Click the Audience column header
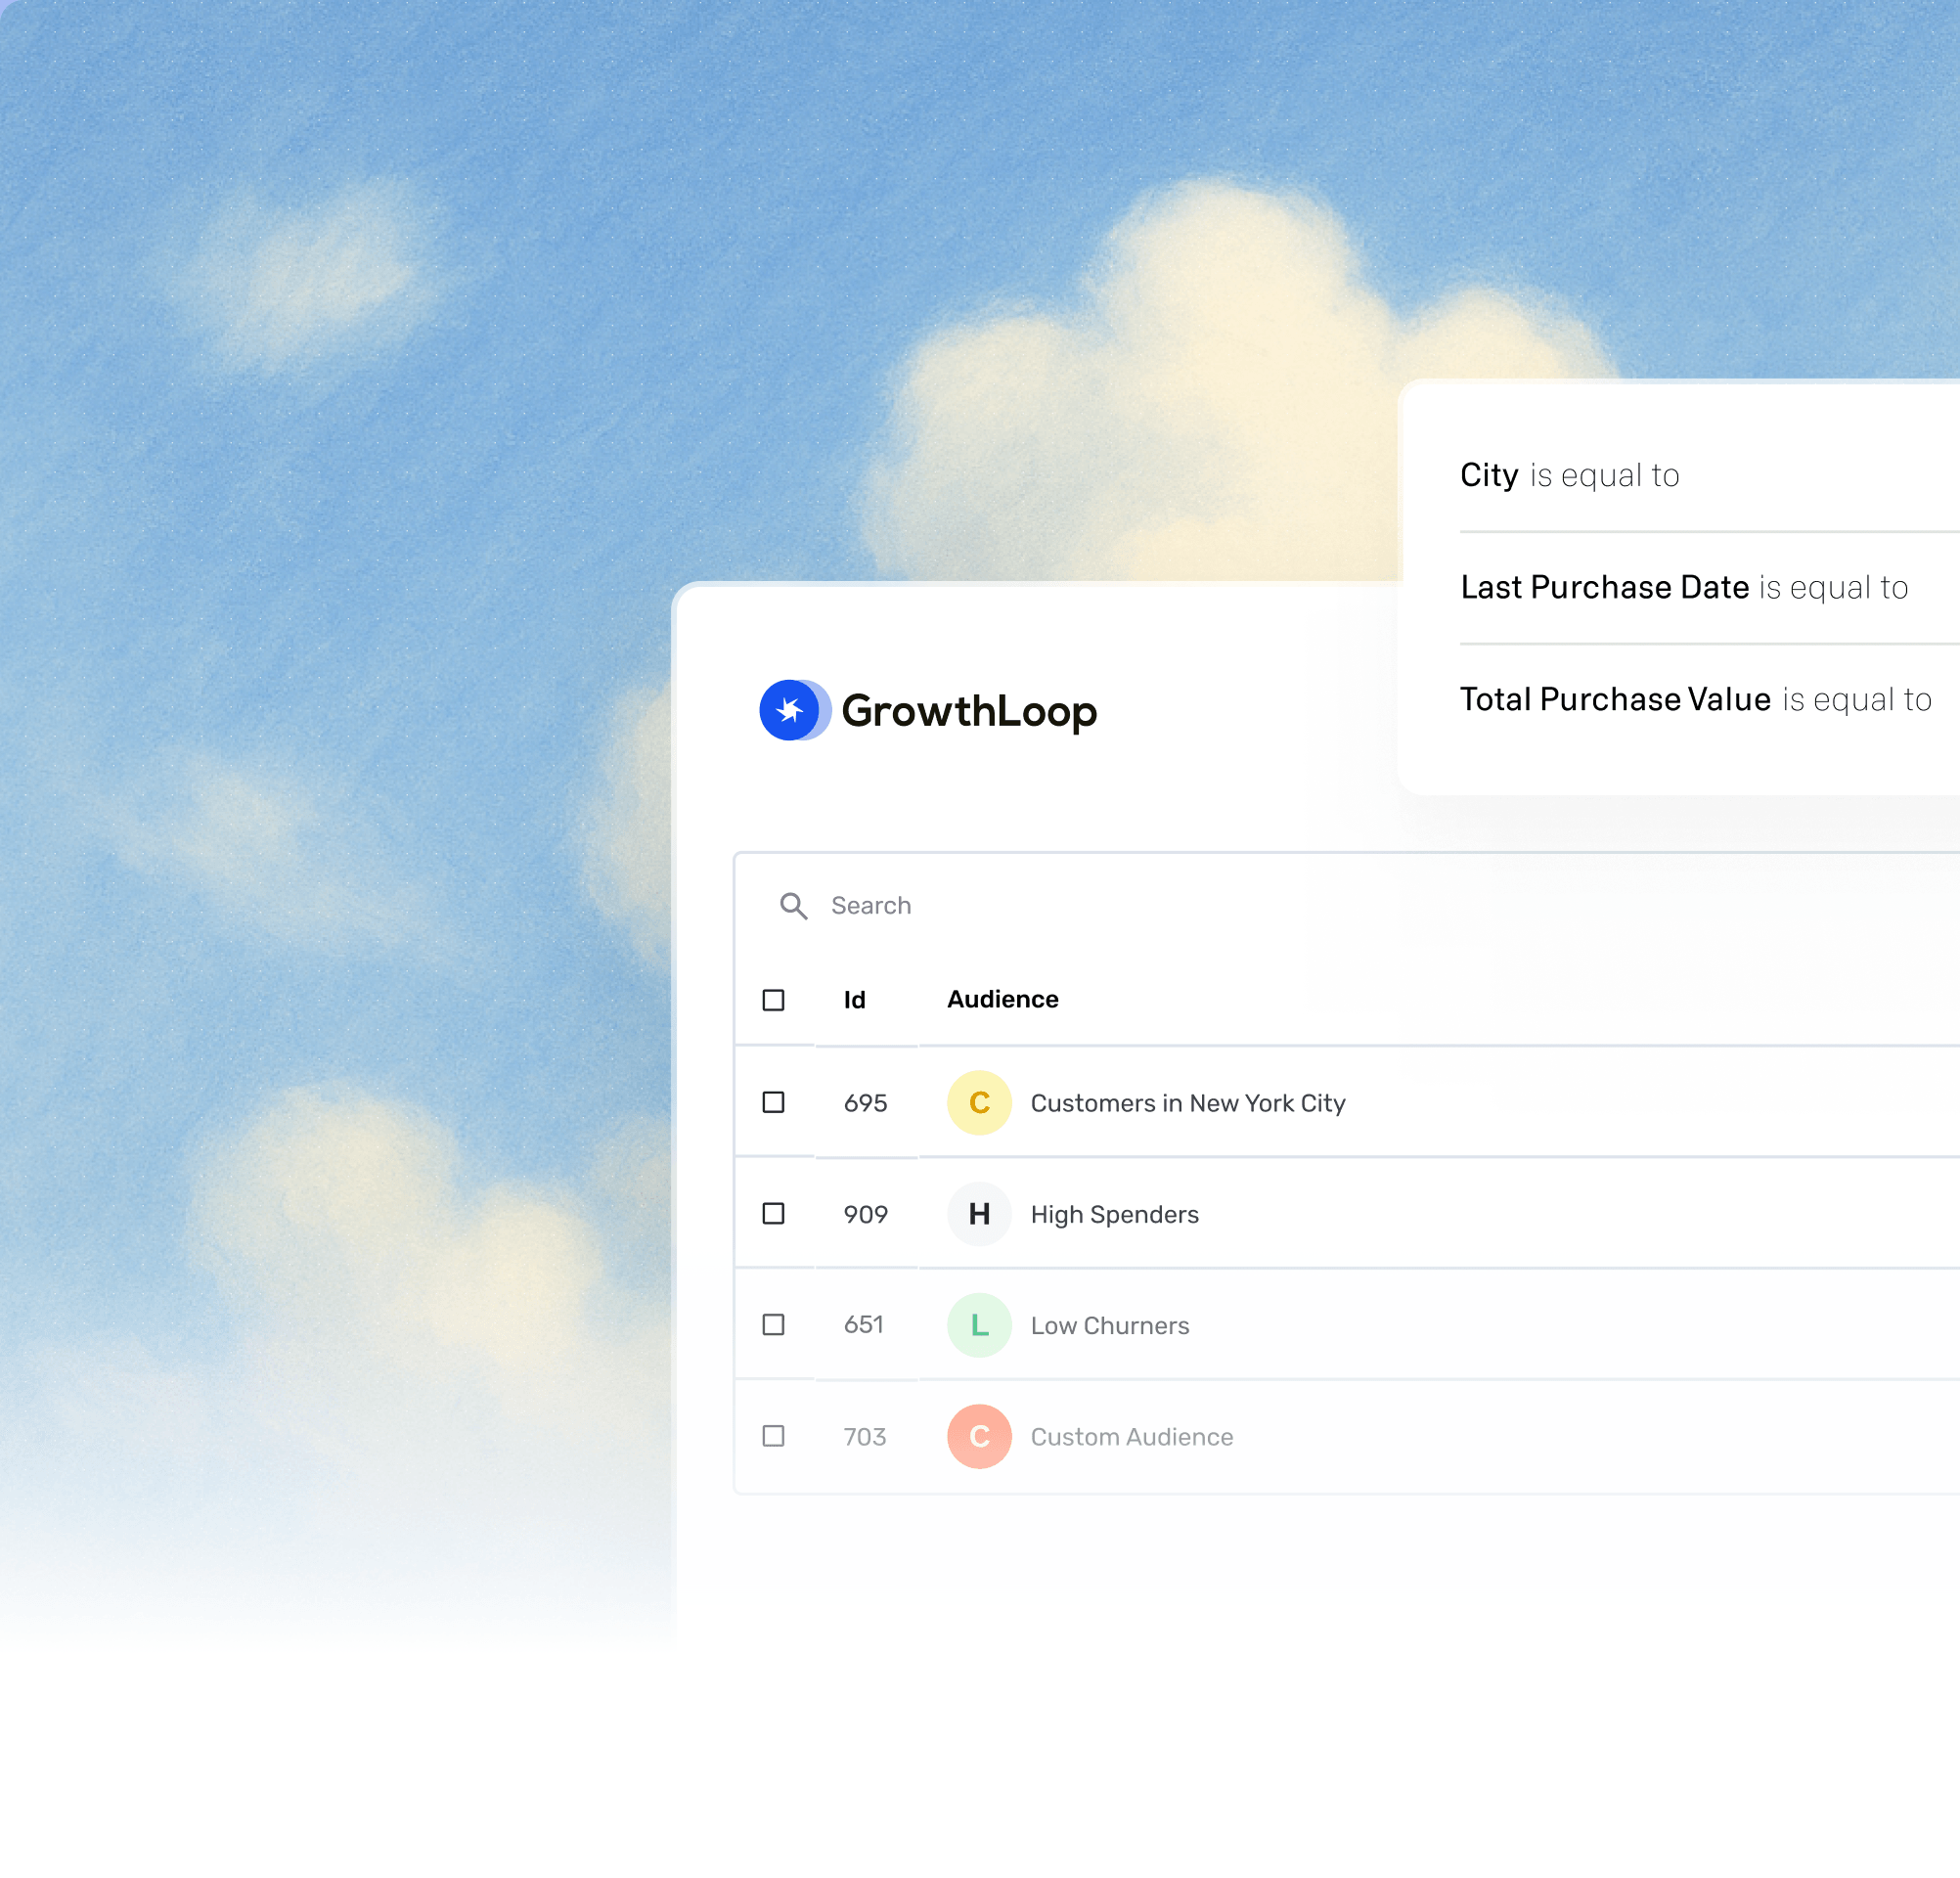1960x1878 pixels. click(x=1002, y=1000)
